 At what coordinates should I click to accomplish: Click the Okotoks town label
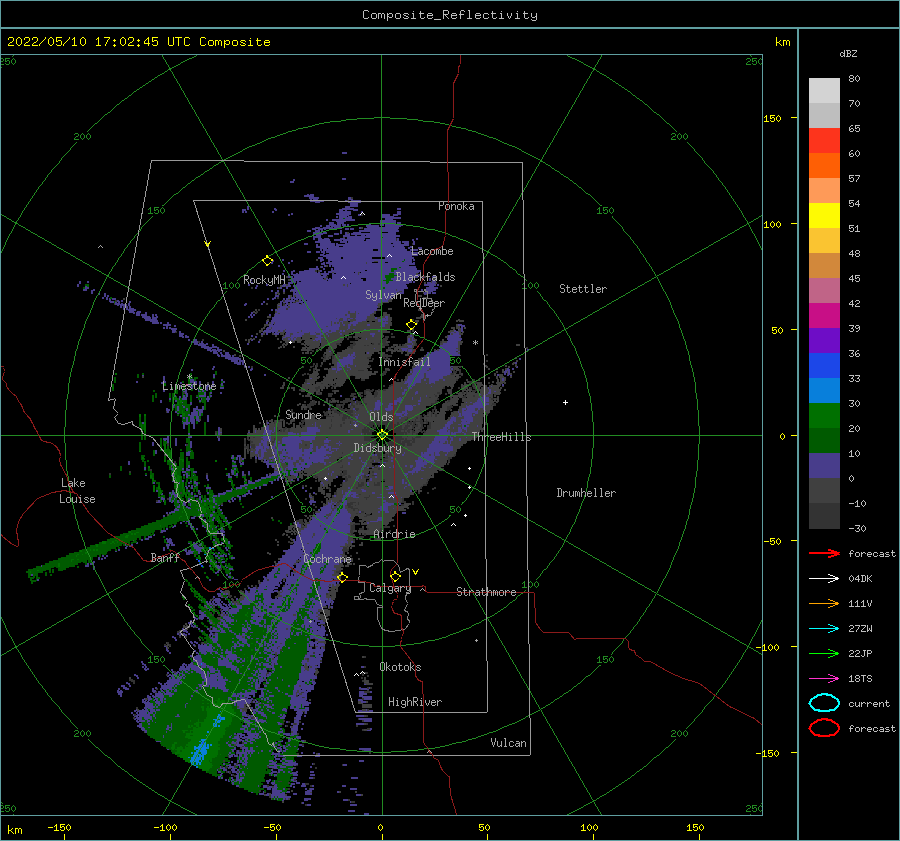(x=400, y=667)
